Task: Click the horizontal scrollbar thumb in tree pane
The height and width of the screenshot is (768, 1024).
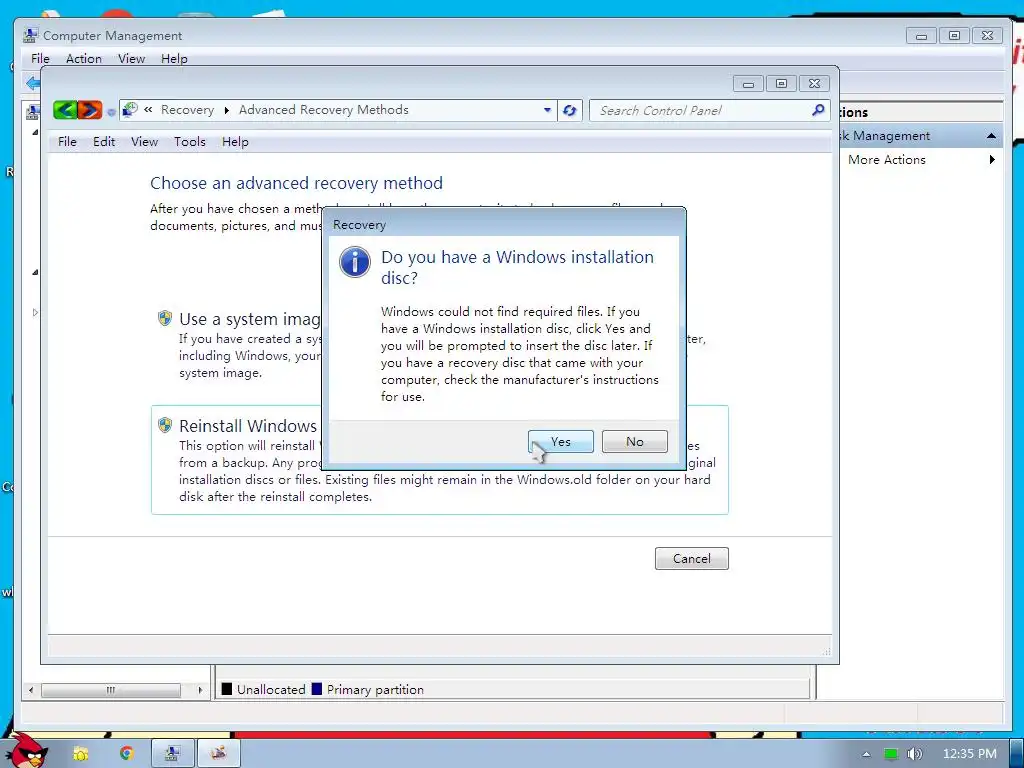Action: [x=111, y=690]
